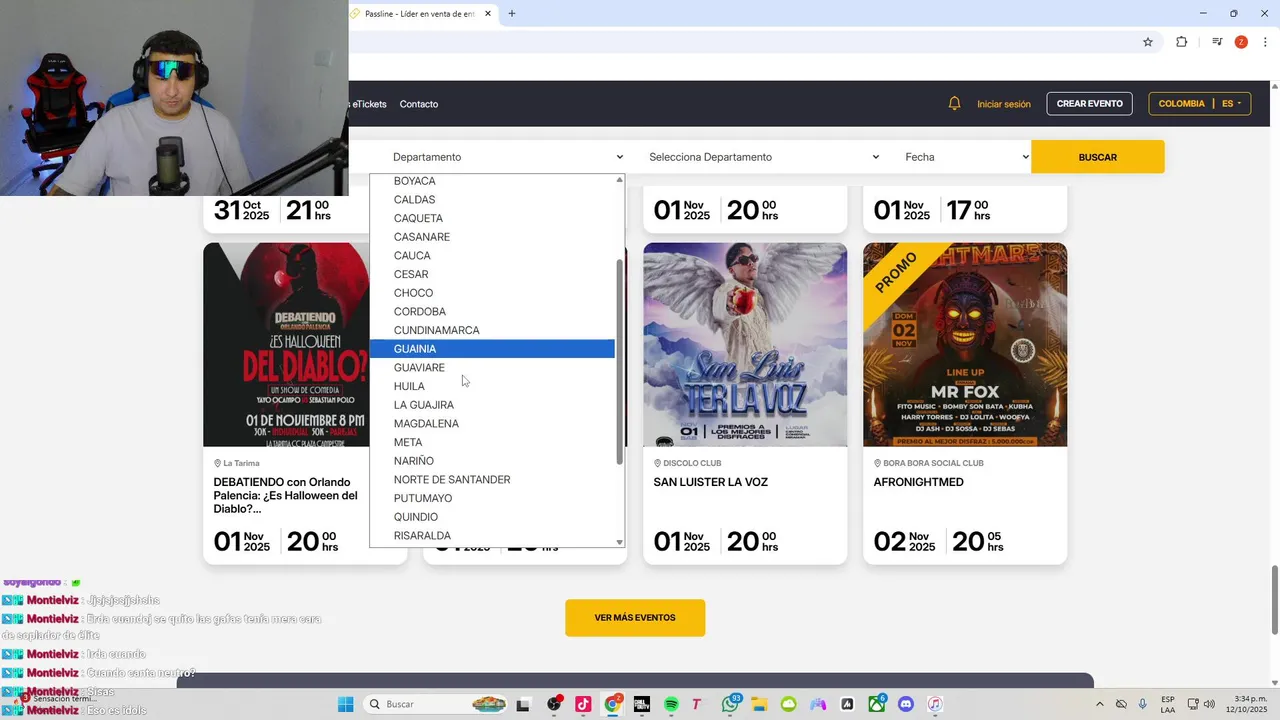Click the location pin next to DISCOLO CLUB
Image resolution: width=1280 pixels, height=720 pixels.
(657, 463)
